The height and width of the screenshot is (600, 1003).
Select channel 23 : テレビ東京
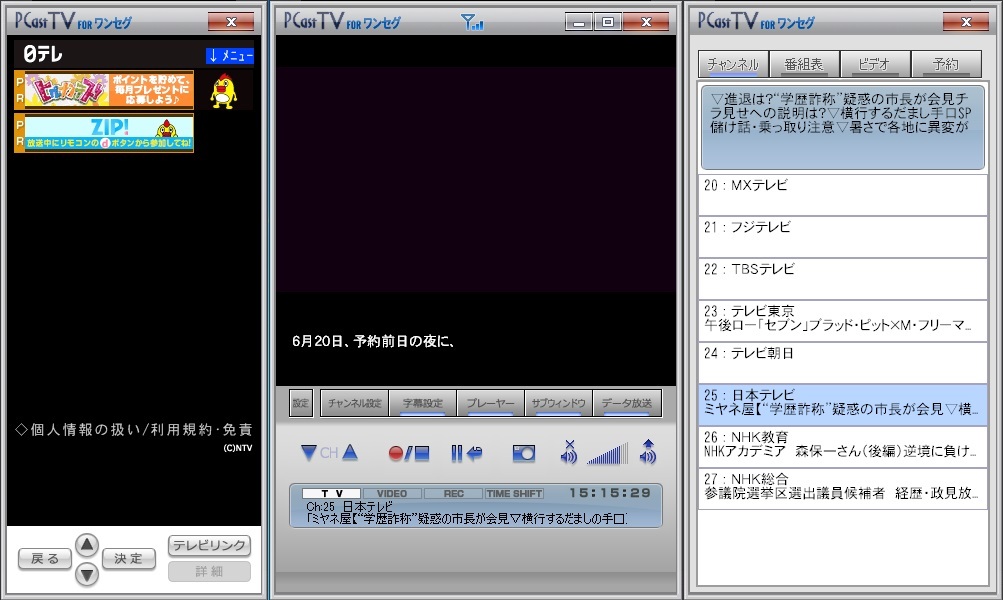point(842,321)
